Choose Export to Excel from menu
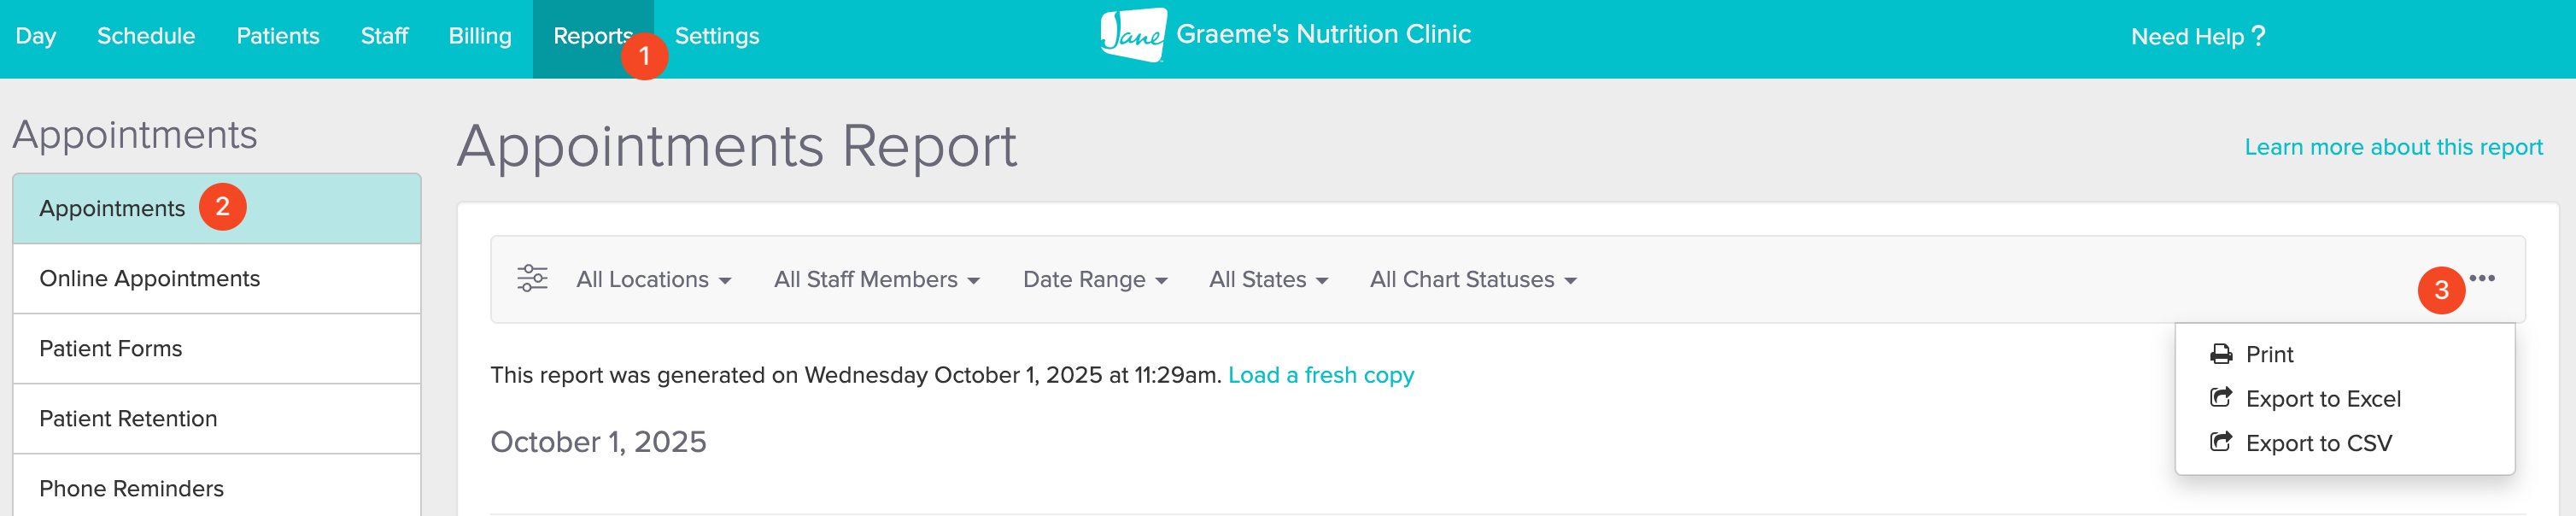The width and height of the screenshot is (2576, 516). point(2322,399)
